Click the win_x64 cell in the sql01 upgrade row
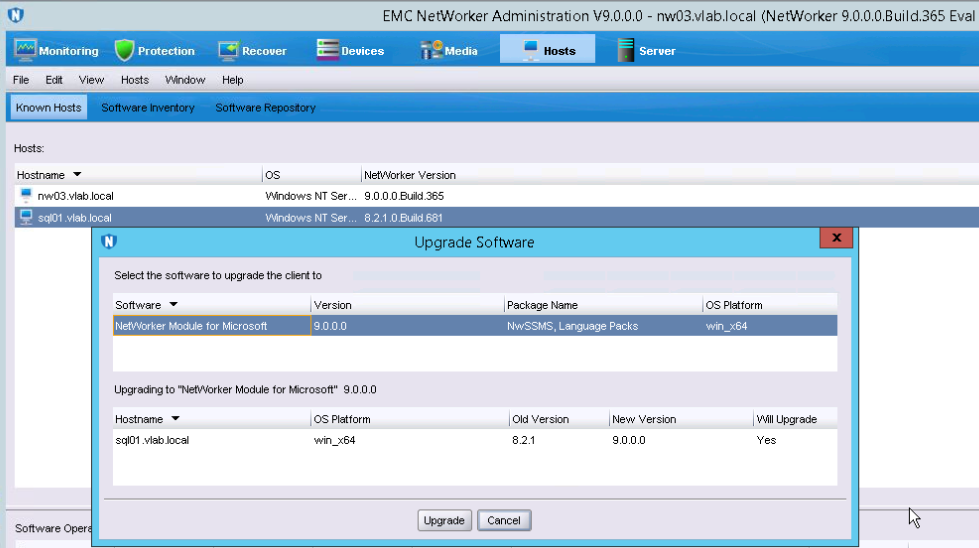This screenshot has width=979, height=548. [335, 440]
